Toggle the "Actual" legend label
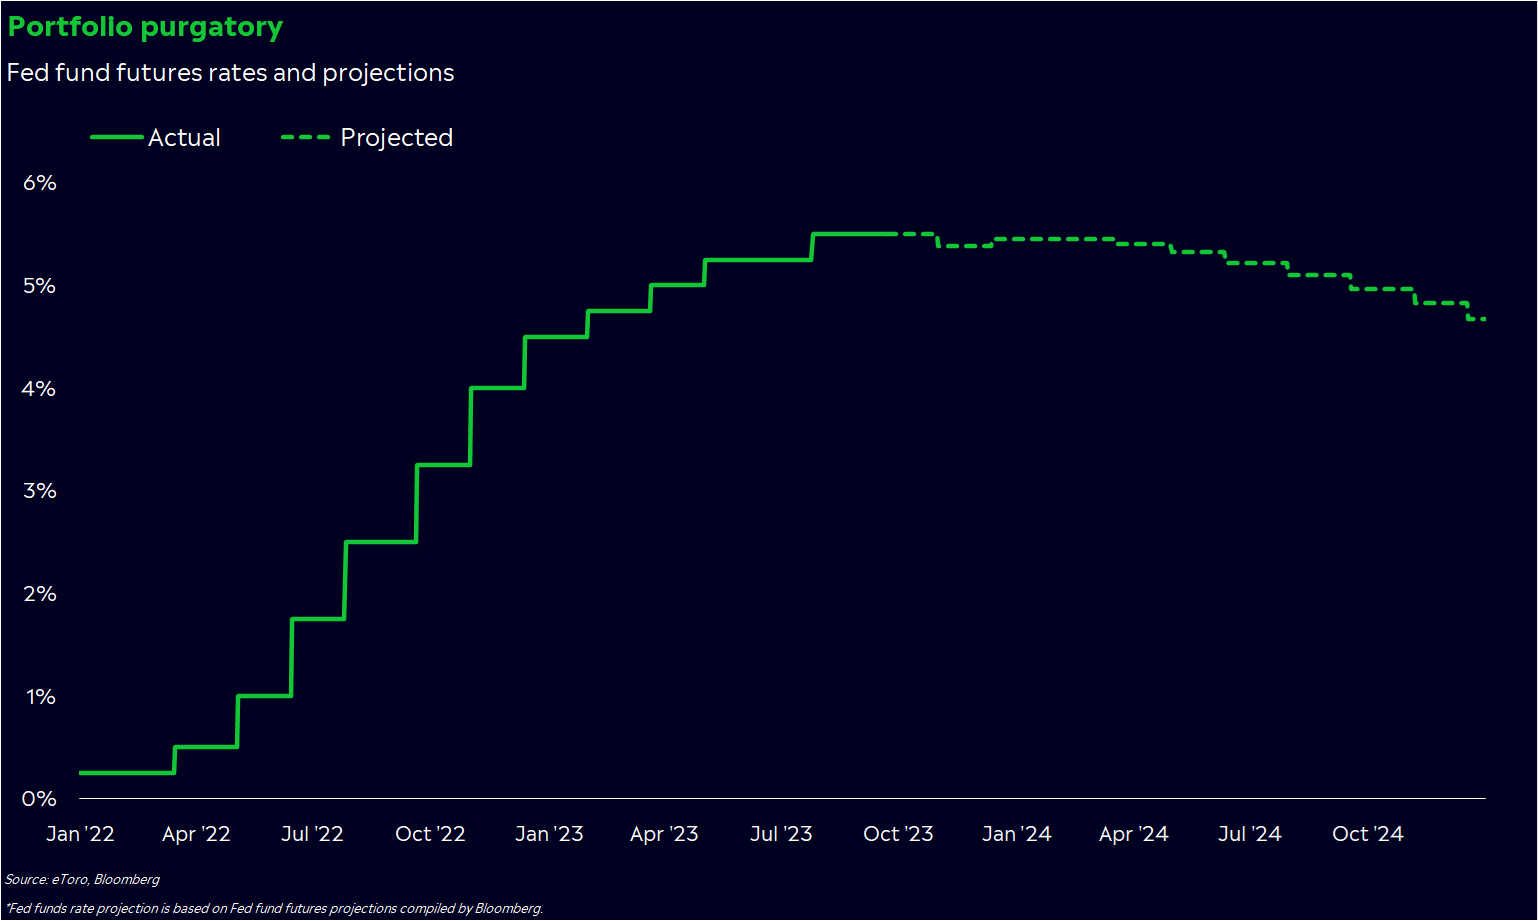 point(184,138)
